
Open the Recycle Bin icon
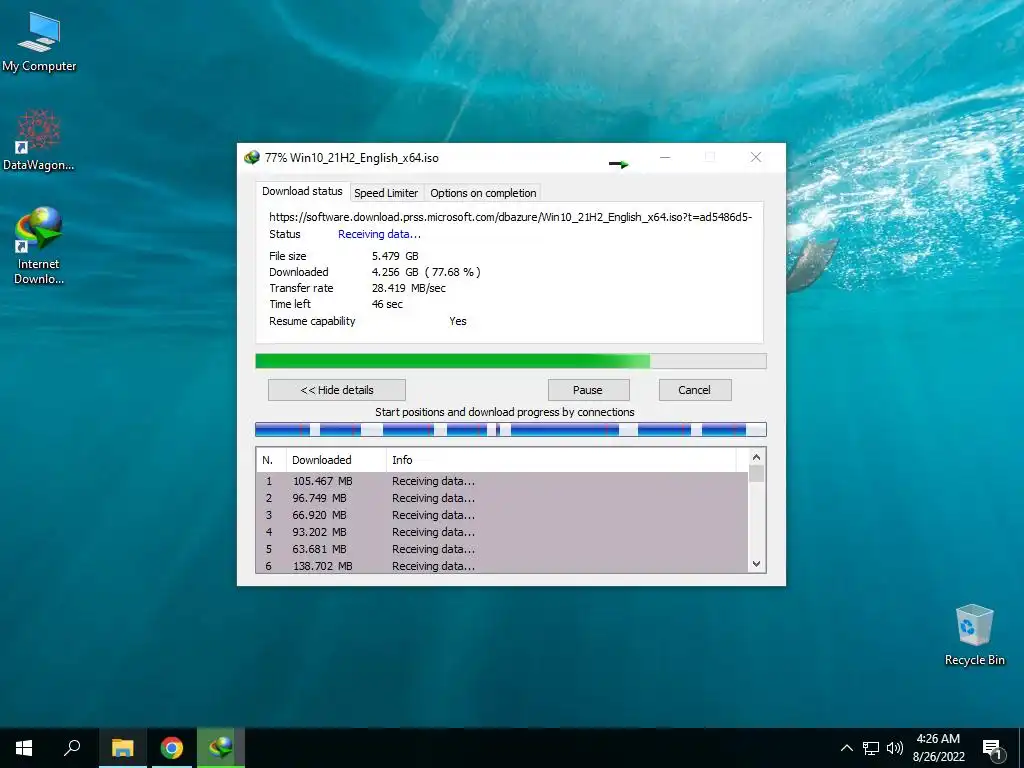pyautogui.click(x=974, y=635)
